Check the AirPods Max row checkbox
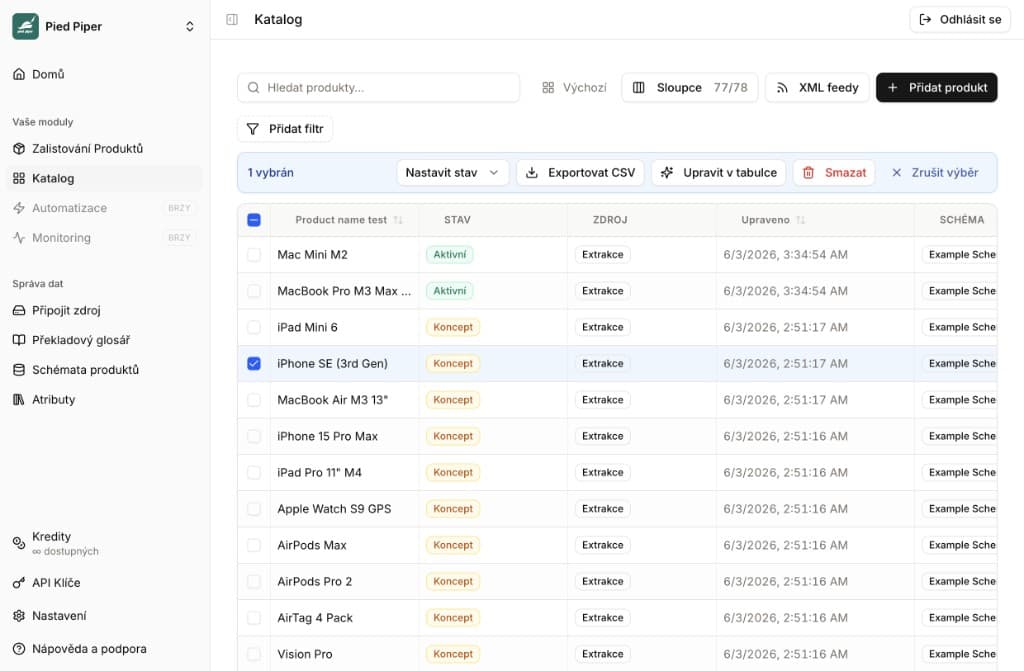Viewport: 1024px width, 671px height. 254,545
